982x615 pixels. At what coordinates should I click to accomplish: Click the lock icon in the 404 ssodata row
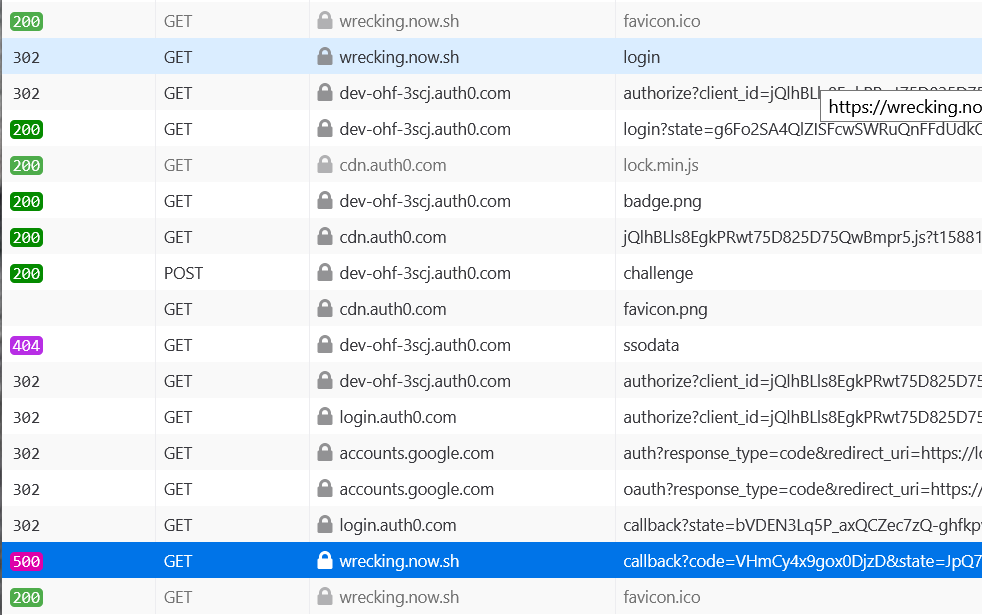click(x=324, y=344)
